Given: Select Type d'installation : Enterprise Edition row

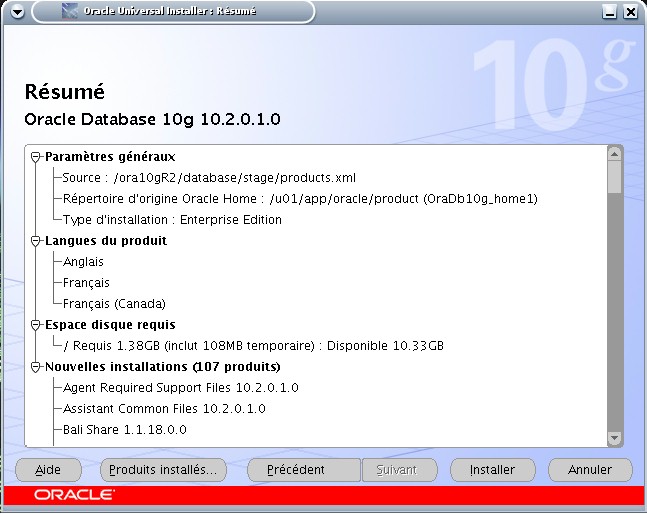Looking at the screenshot, I should (172, 220).
